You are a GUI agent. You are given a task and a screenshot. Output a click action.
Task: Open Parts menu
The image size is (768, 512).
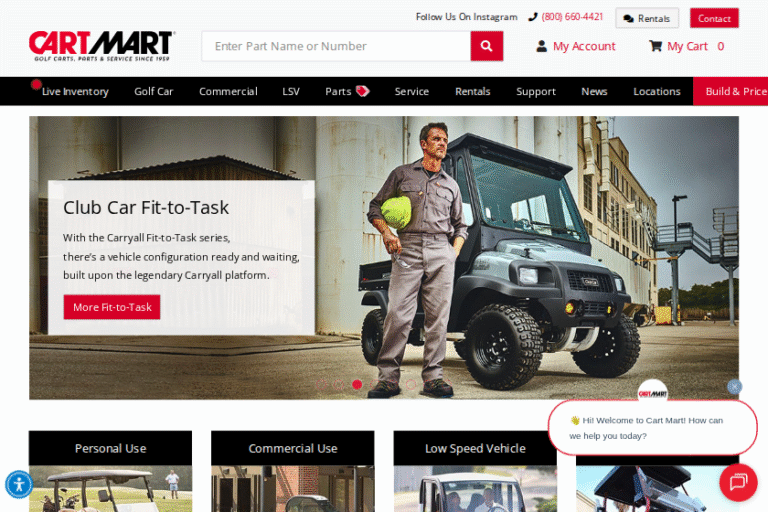(x=338, y=92)
